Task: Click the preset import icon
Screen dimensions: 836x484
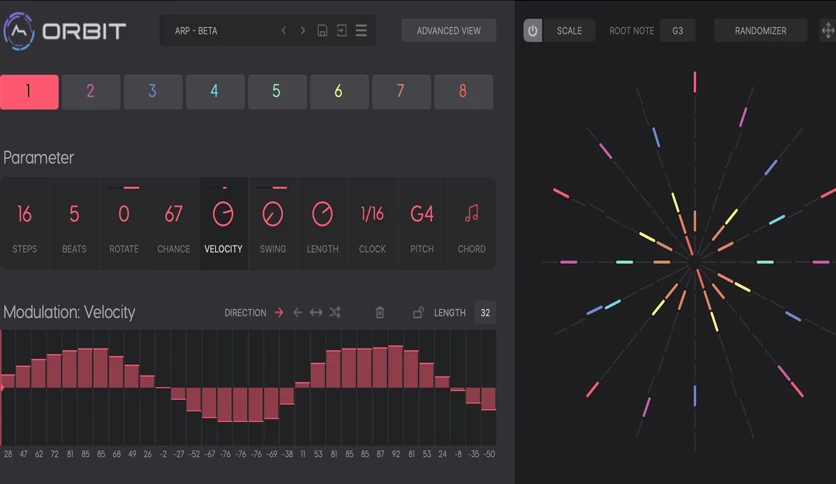Action: [x=342, y=30]
